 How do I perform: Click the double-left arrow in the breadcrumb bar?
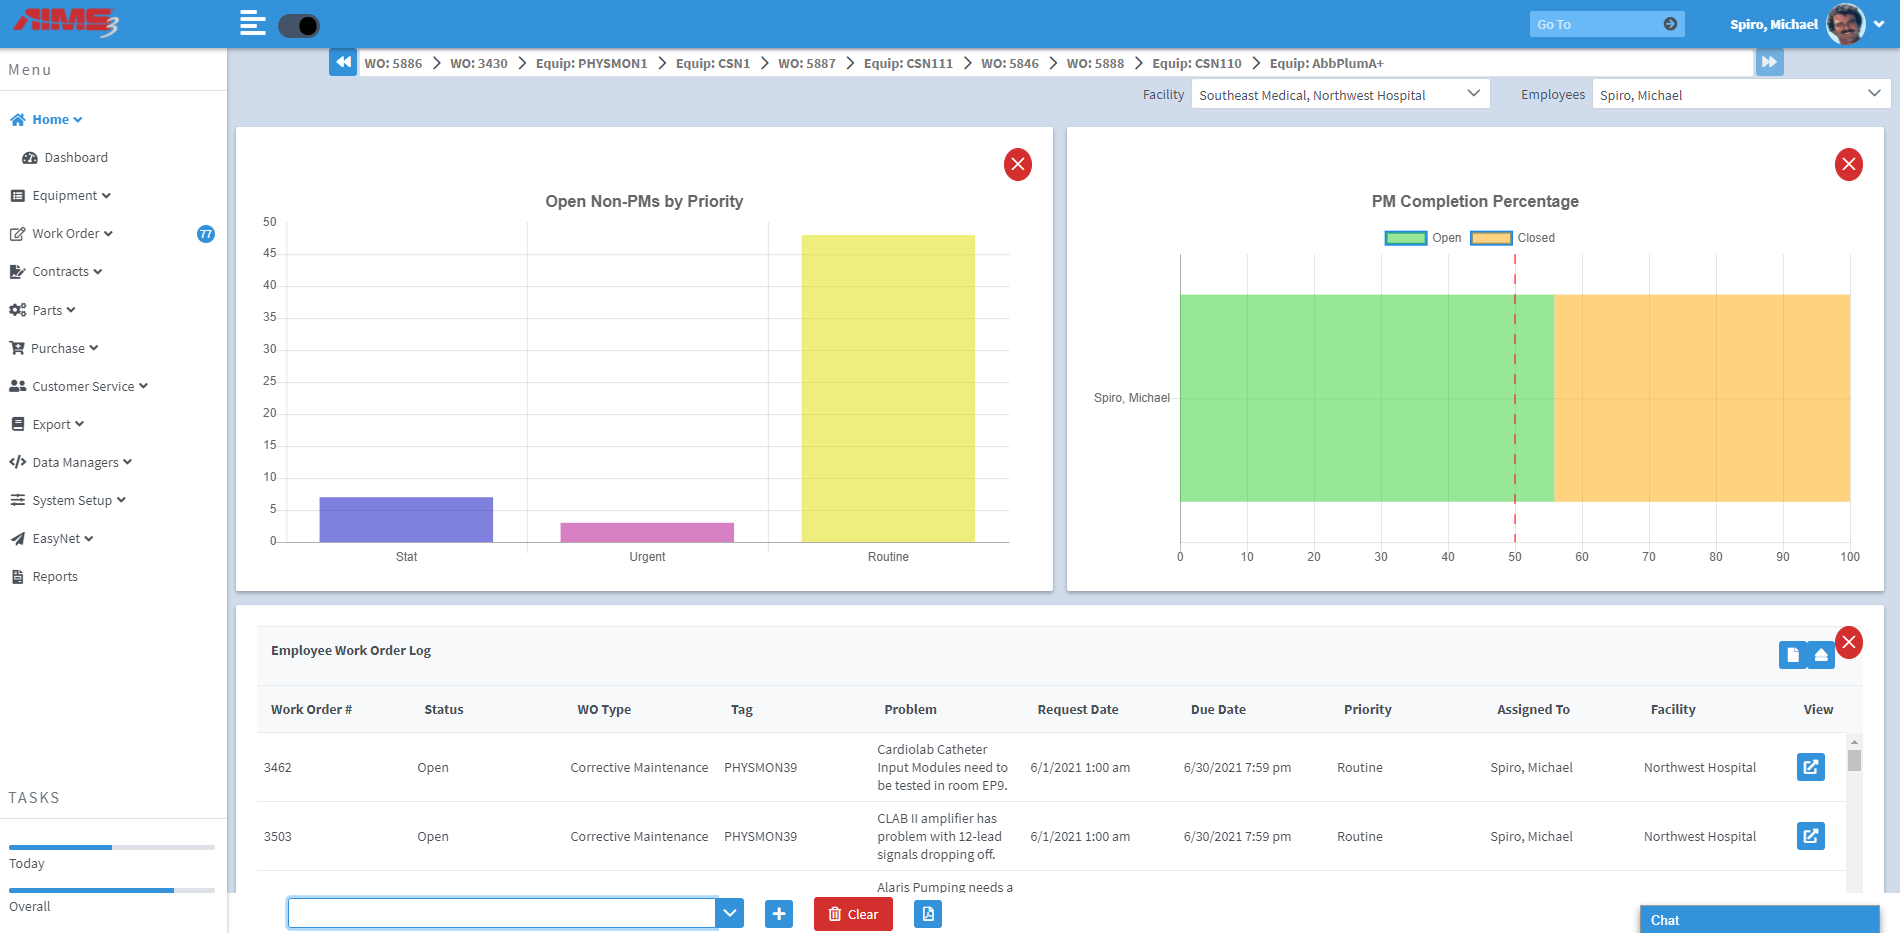point(343,61)
